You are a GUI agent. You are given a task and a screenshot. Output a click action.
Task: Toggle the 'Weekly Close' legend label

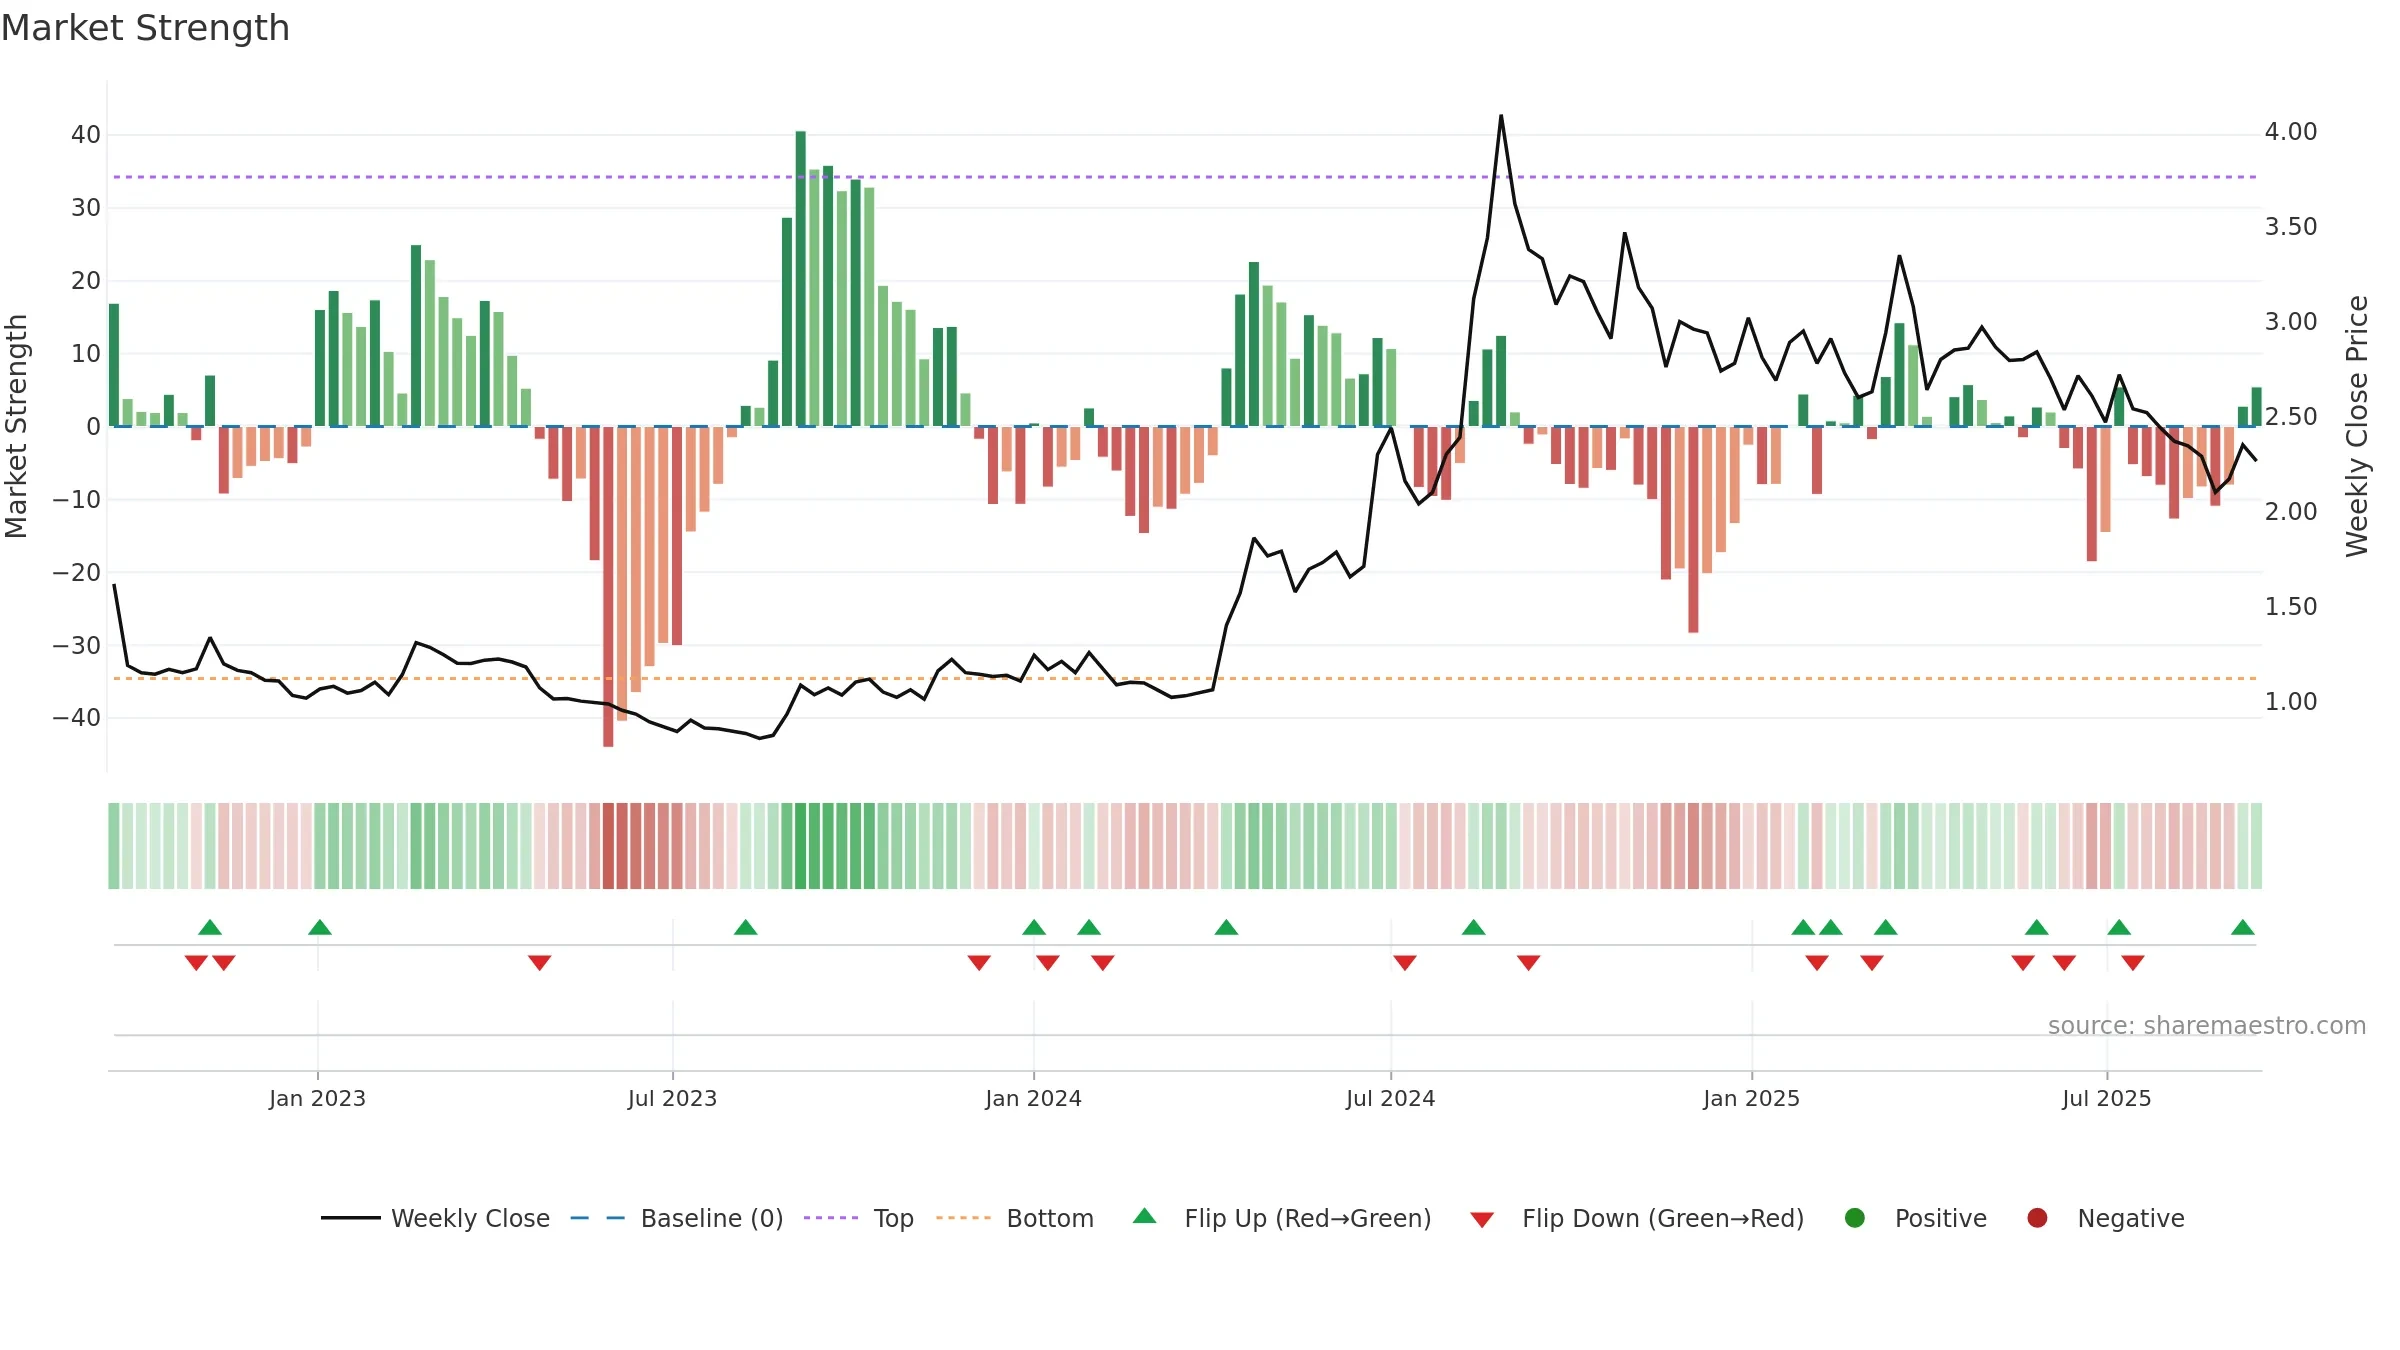pos(470,1218)
